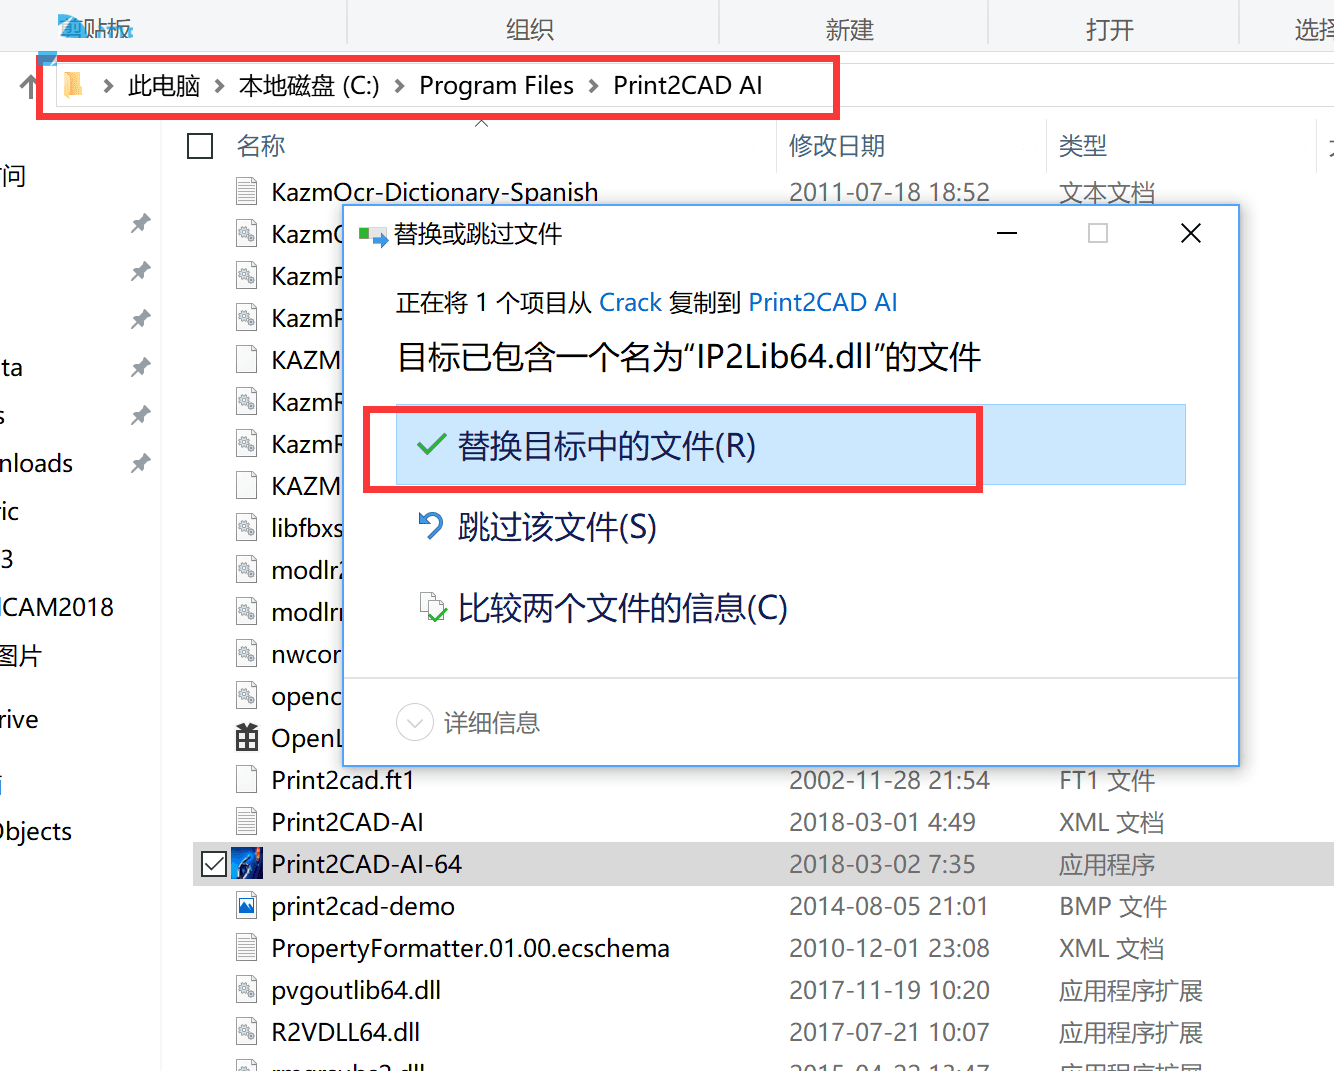Click the pin icon beside the ta entry

point(141,367)
